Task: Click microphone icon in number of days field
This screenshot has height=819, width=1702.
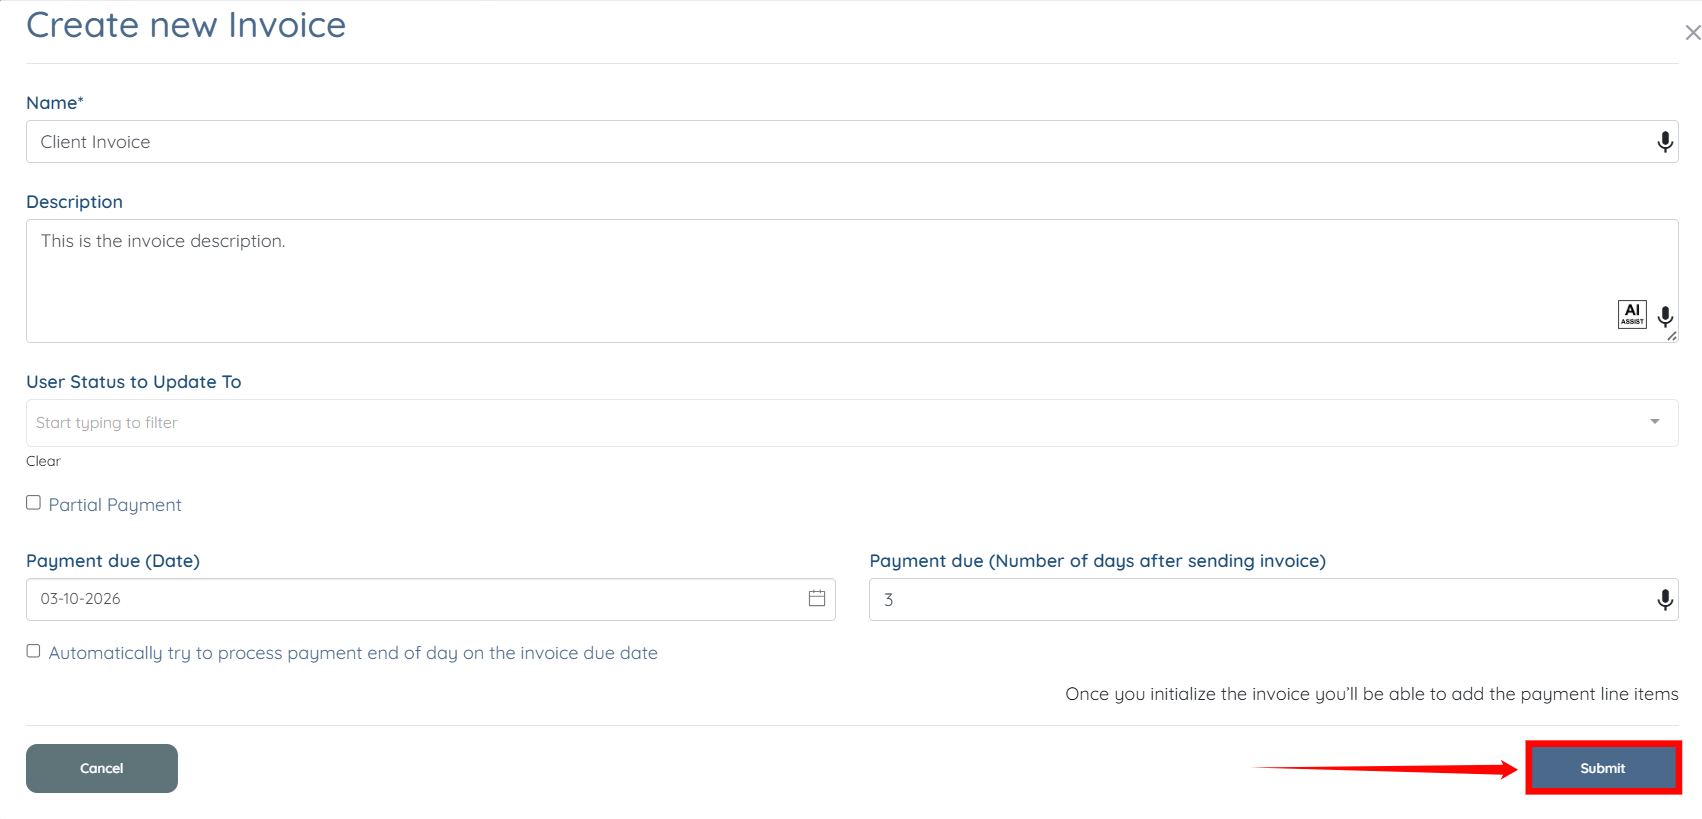Action: [x=1664, y=600]
